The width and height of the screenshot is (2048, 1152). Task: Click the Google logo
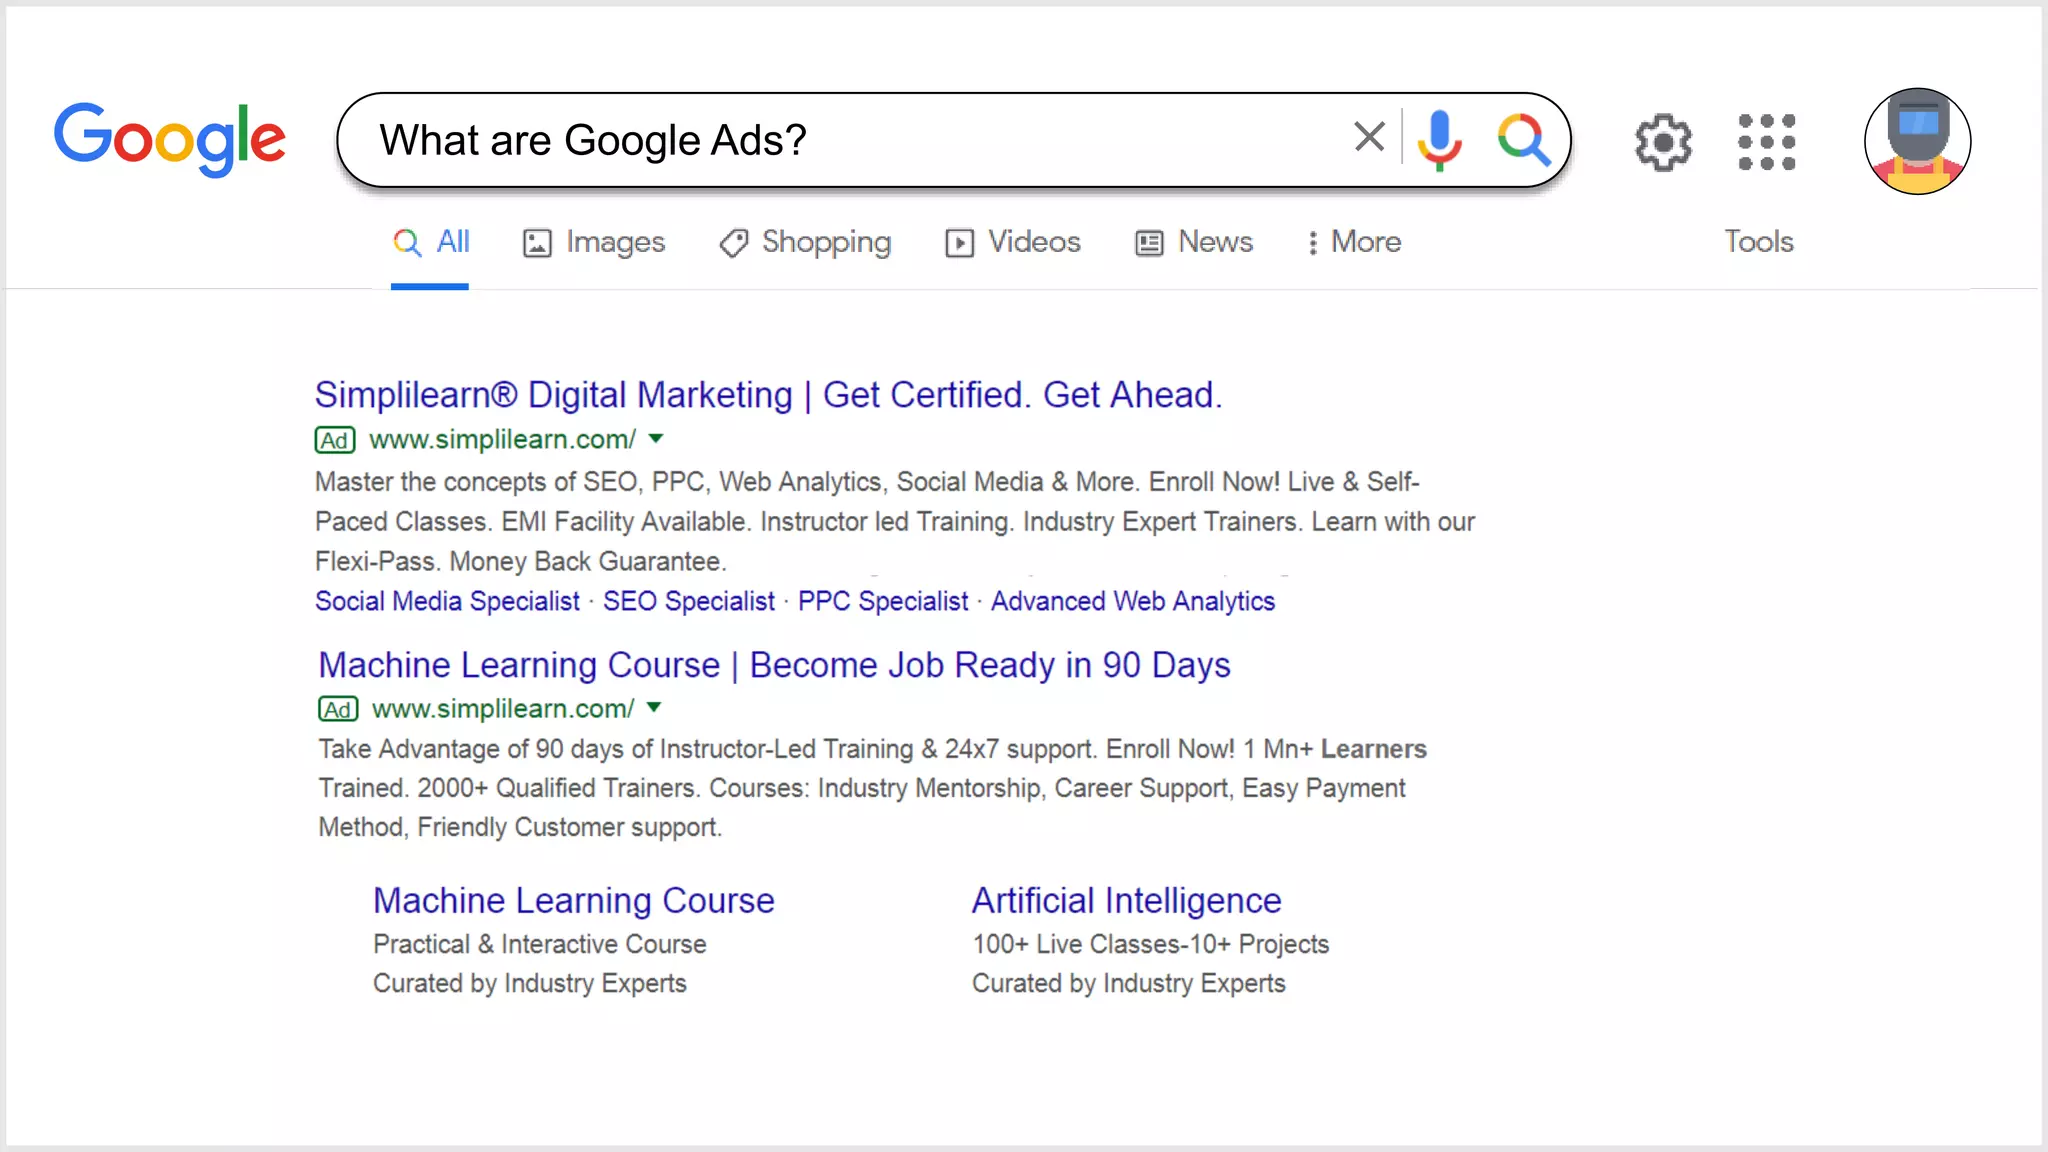pos(170,139)
